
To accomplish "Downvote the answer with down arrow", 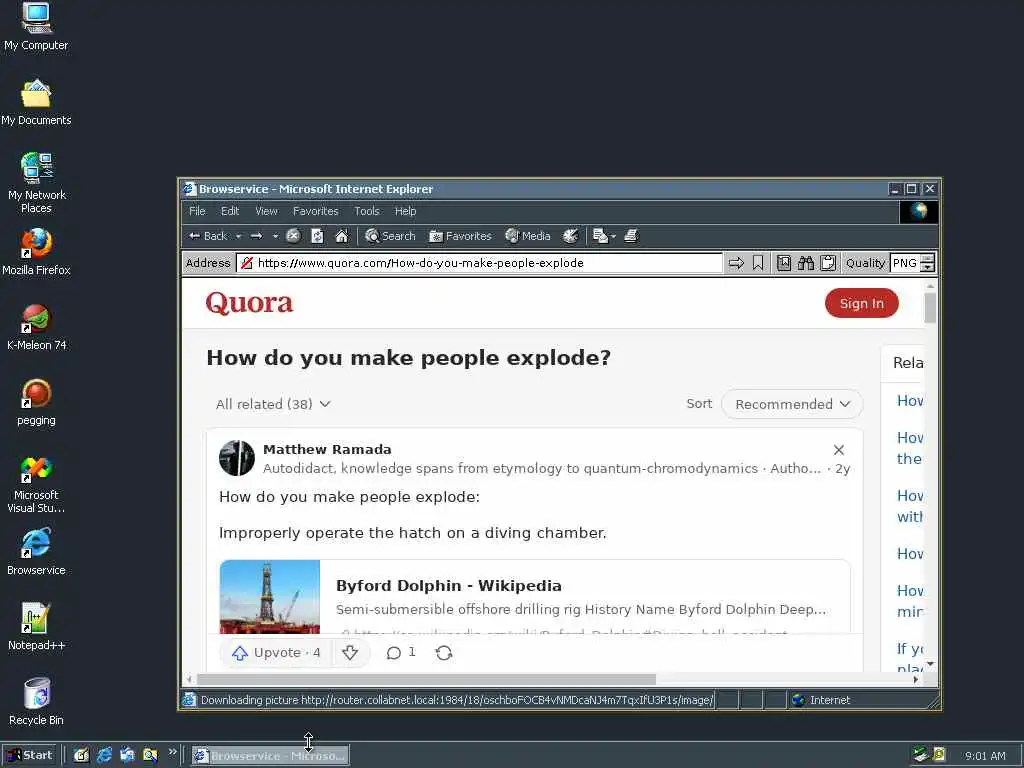I will click(x=350, y=652).
